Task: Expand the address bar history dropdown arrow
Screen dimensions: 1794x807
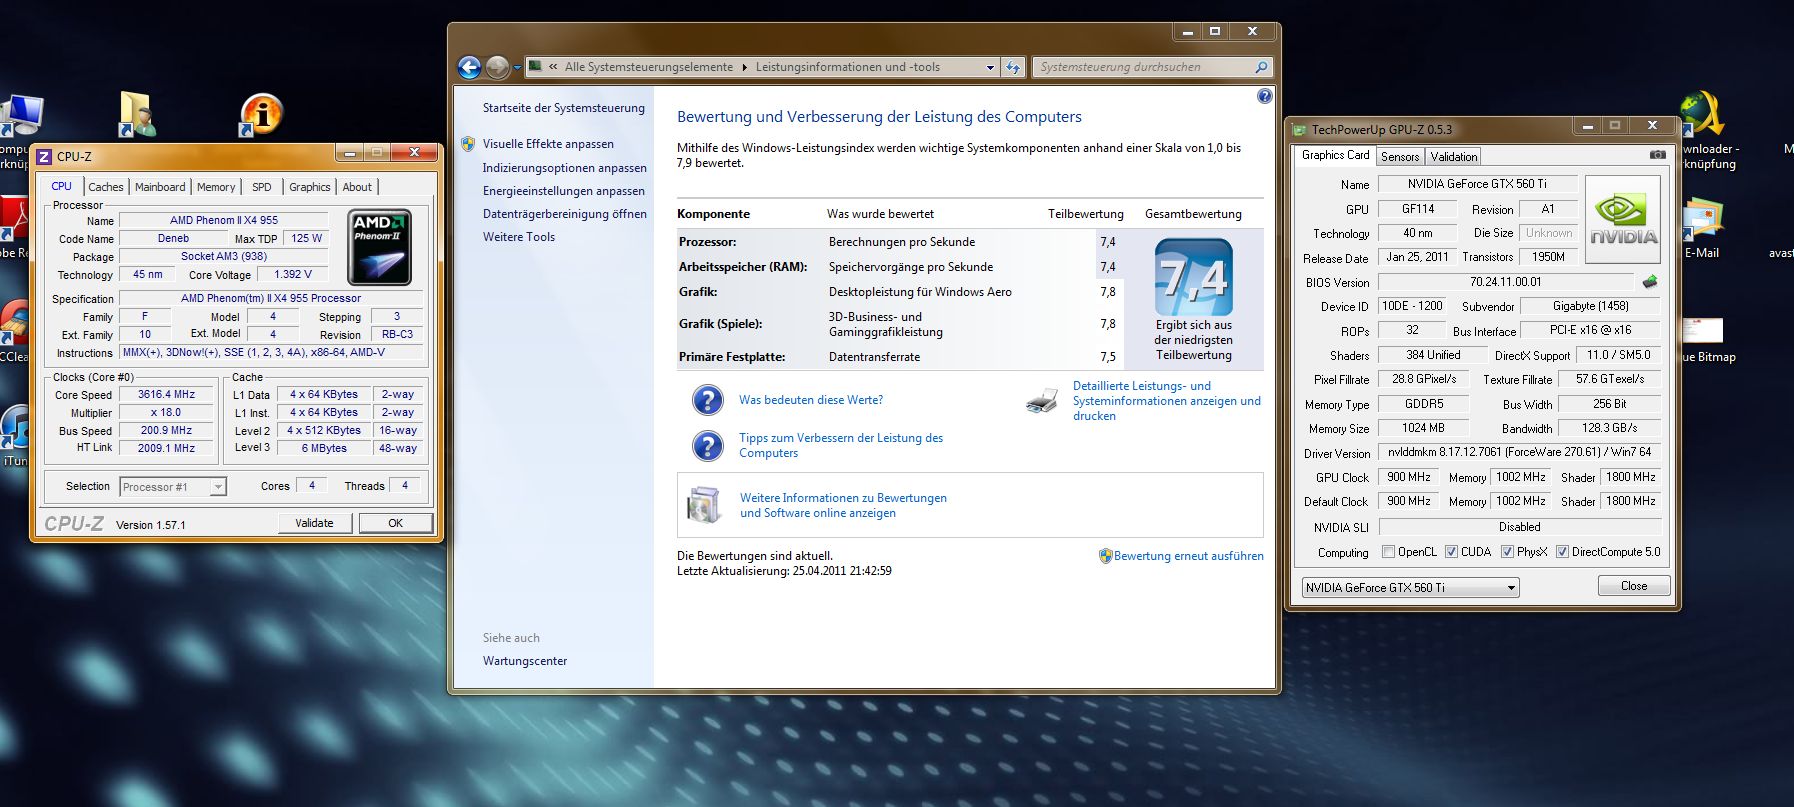Action: (990, 67)
